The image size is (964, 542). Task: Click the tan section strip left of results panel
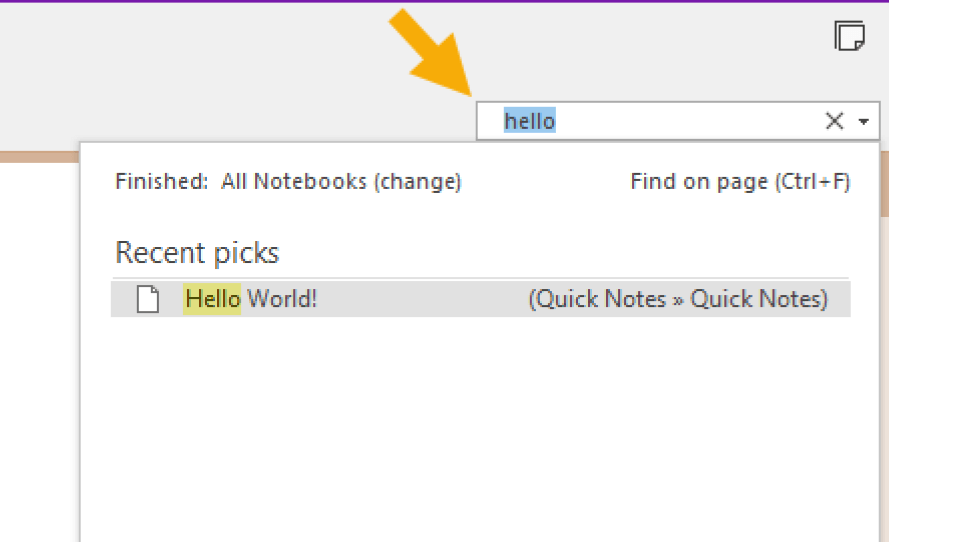39,157
